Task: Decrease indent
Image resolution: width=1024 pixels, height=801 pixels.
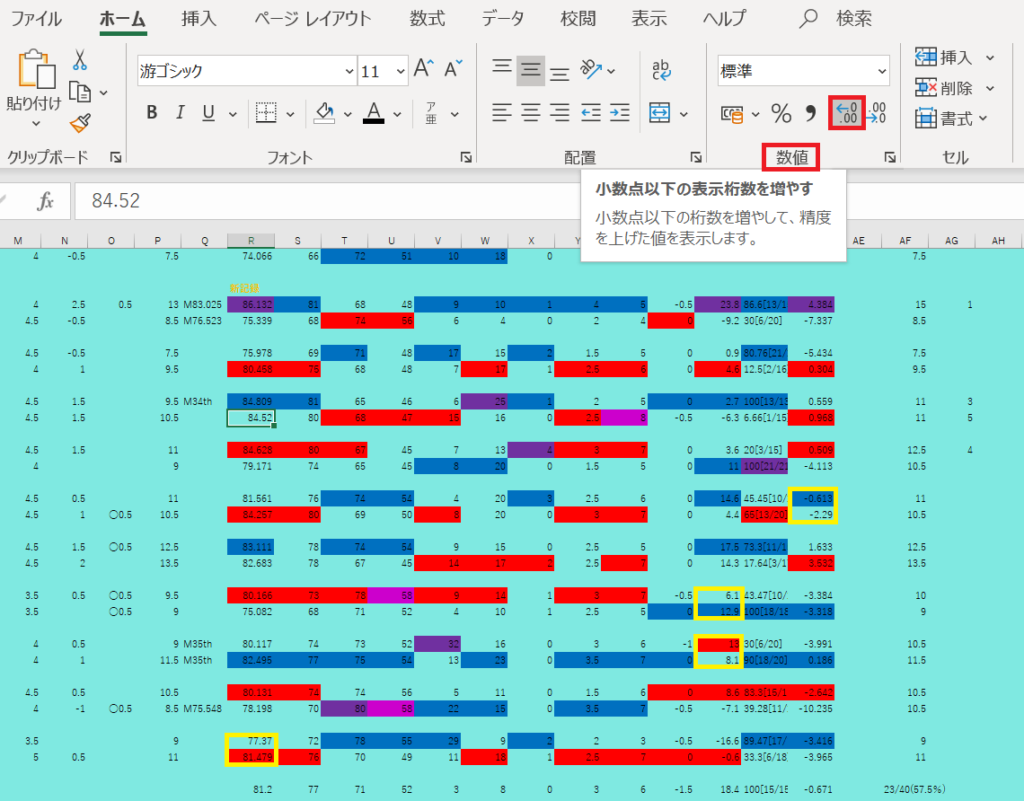Action: coord(590,113)
